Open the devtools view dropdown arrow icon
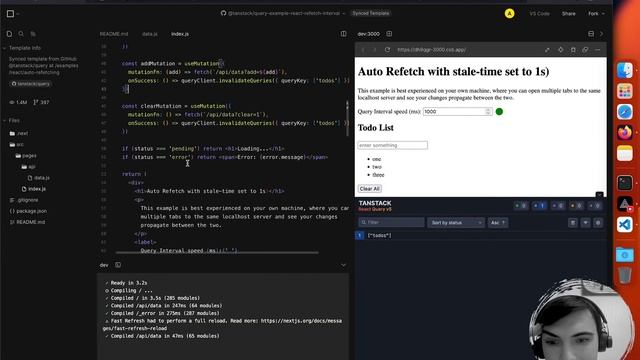This screenshot has width=640, height=360. 585,223
